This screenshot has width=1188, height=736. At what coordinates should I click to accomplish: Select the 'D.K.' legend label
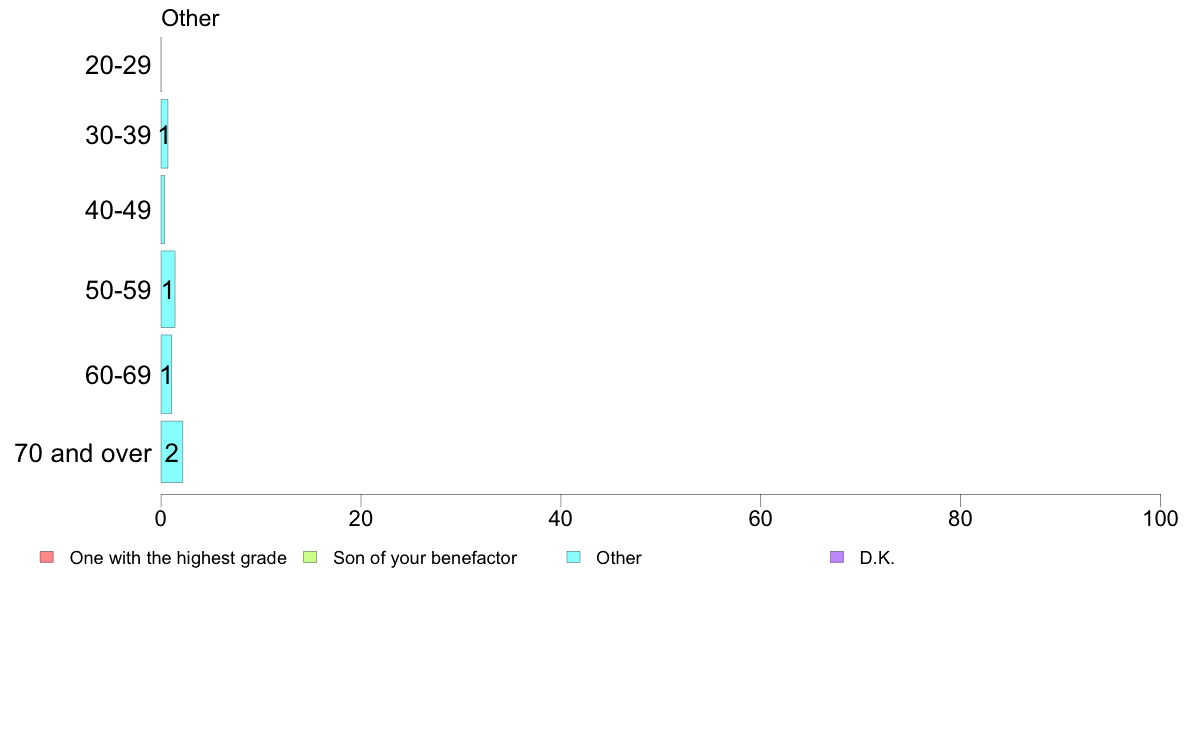tap(877, 558)
